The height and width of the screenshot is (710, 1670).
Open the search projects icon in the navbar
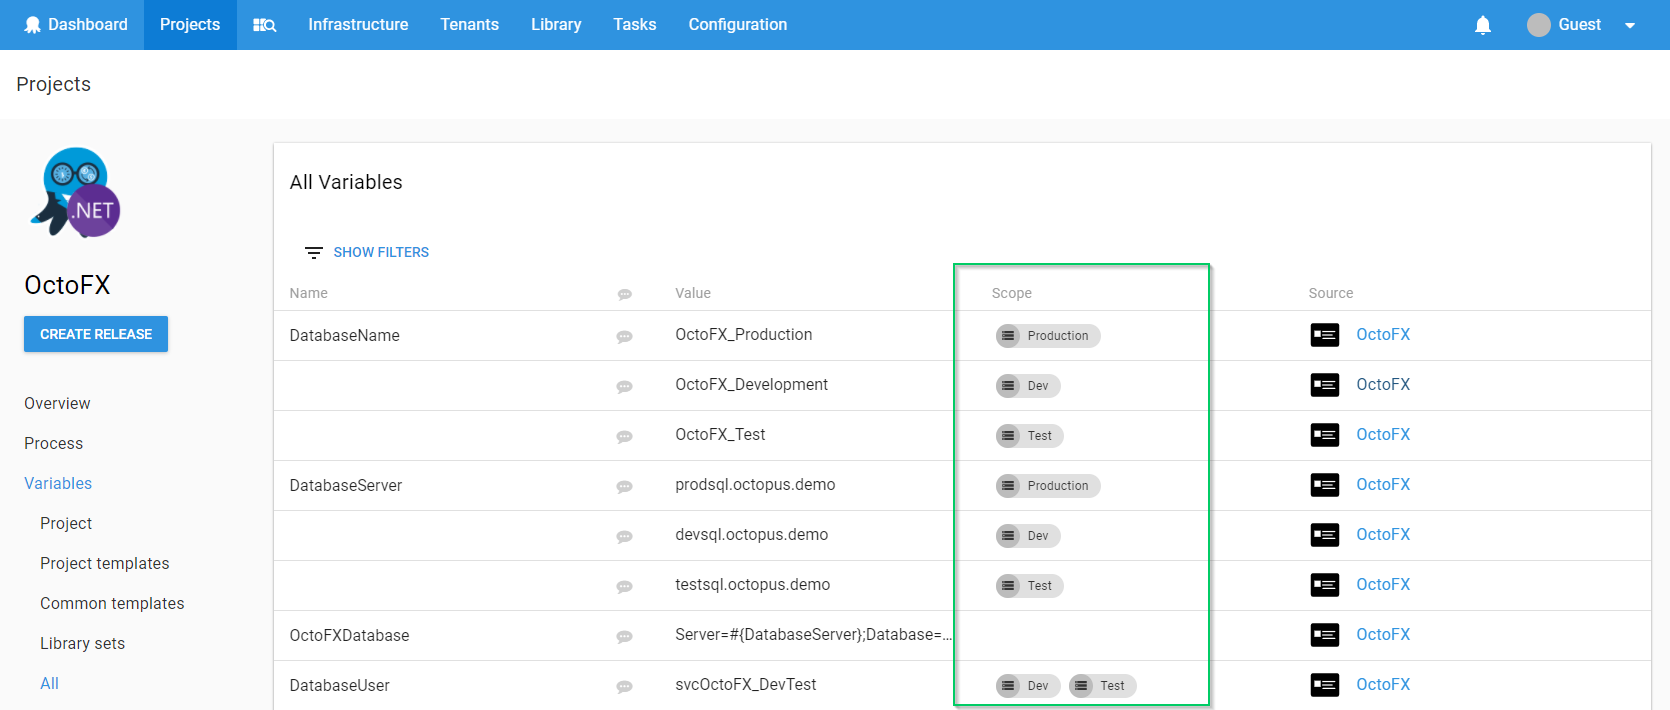264,25
